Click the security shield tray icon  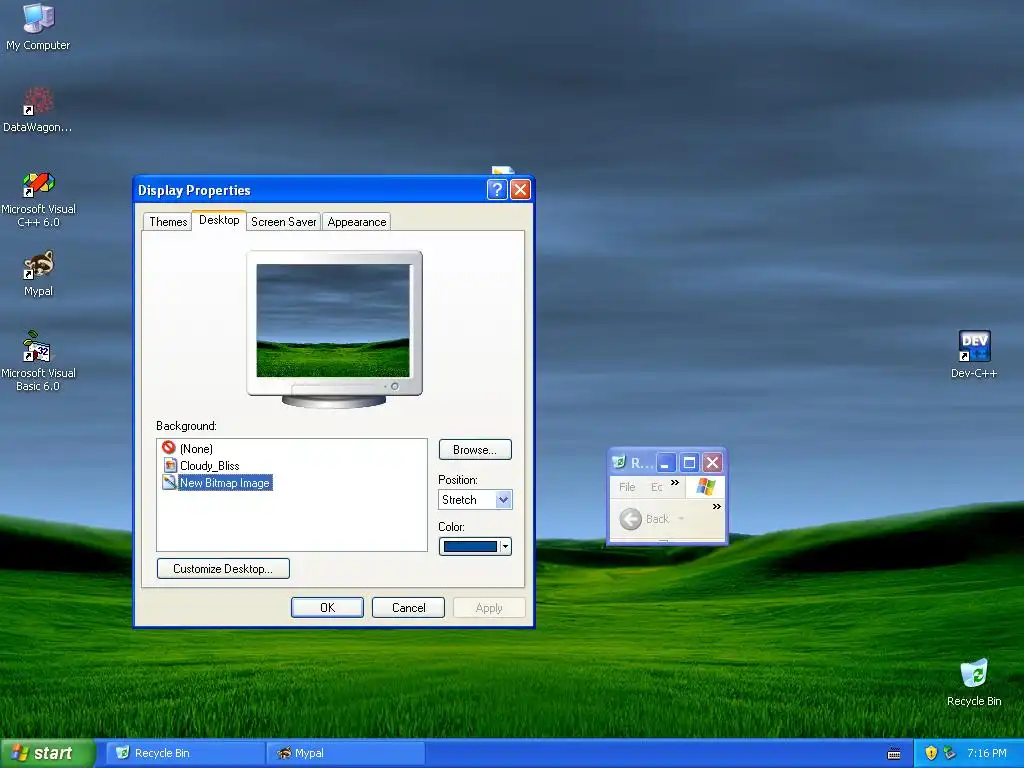click(931, 753)
